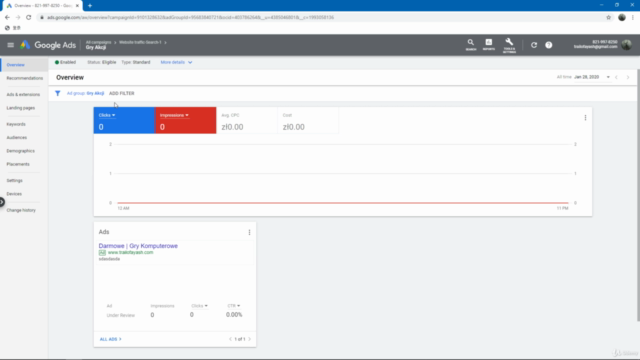
Task: Open the account avatar in Google Ads header
Action: 626,44
